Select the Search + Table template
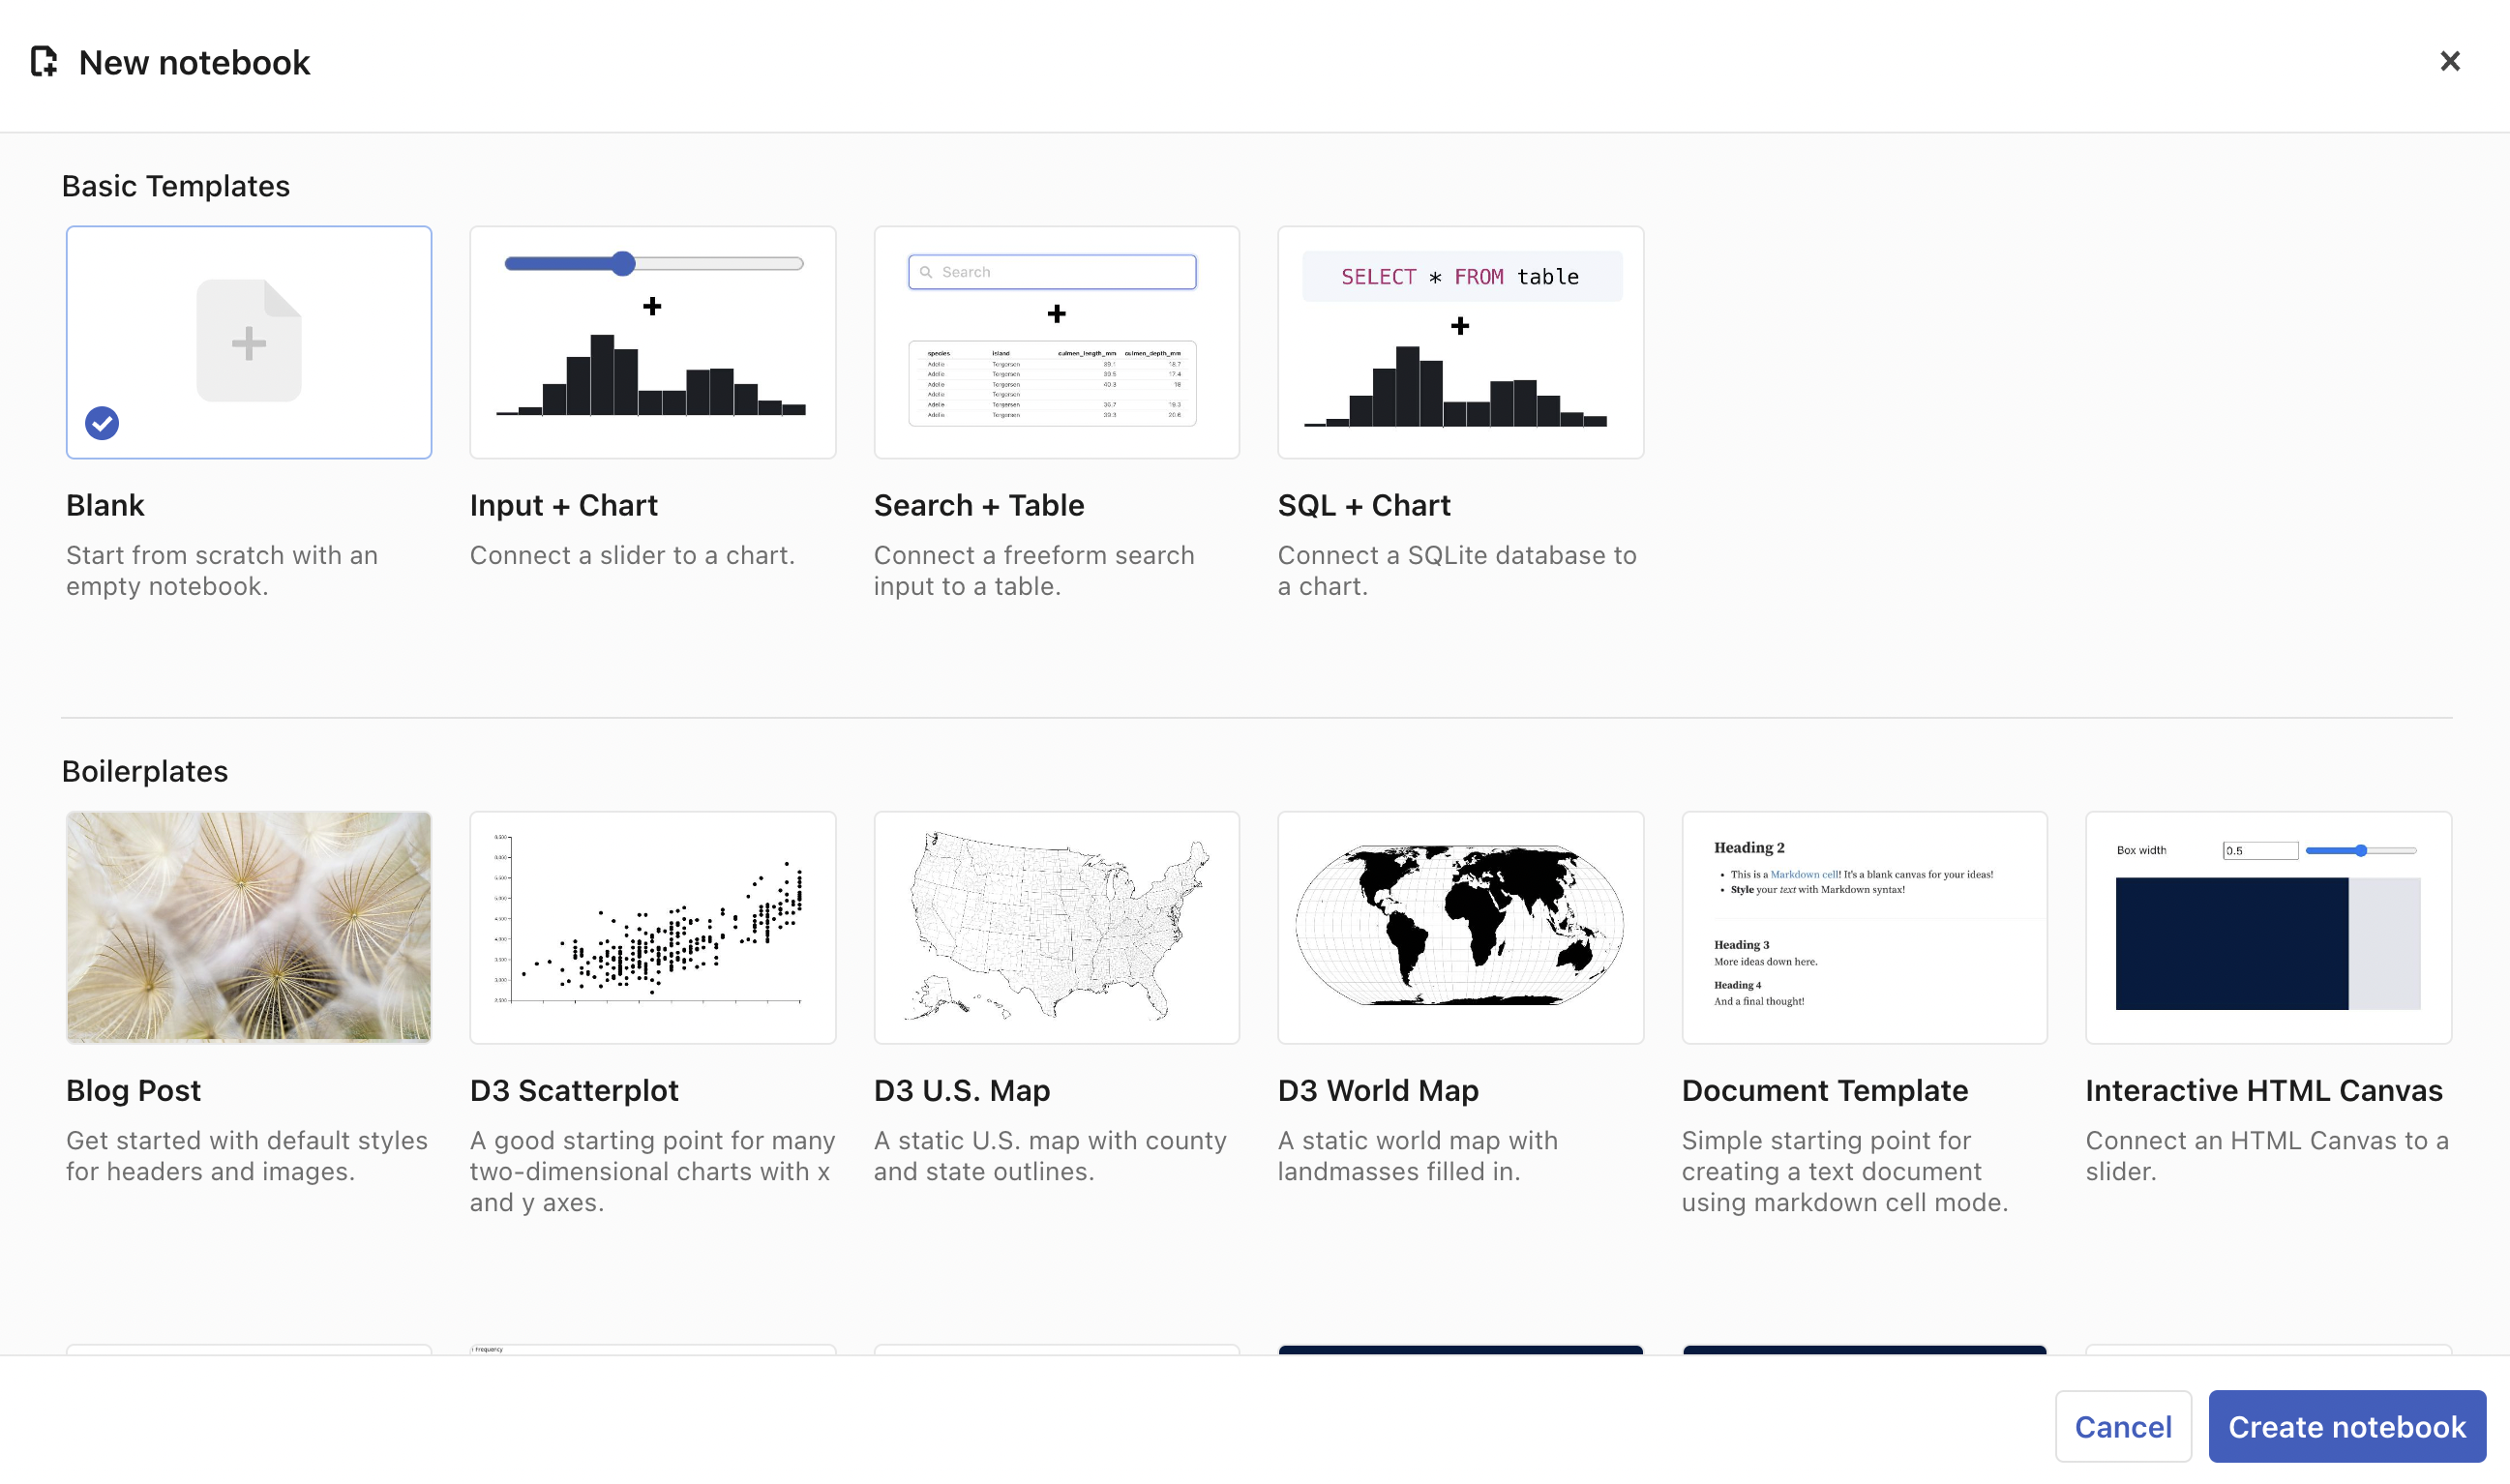The image size is (2510, 1484). [1055, 342]
